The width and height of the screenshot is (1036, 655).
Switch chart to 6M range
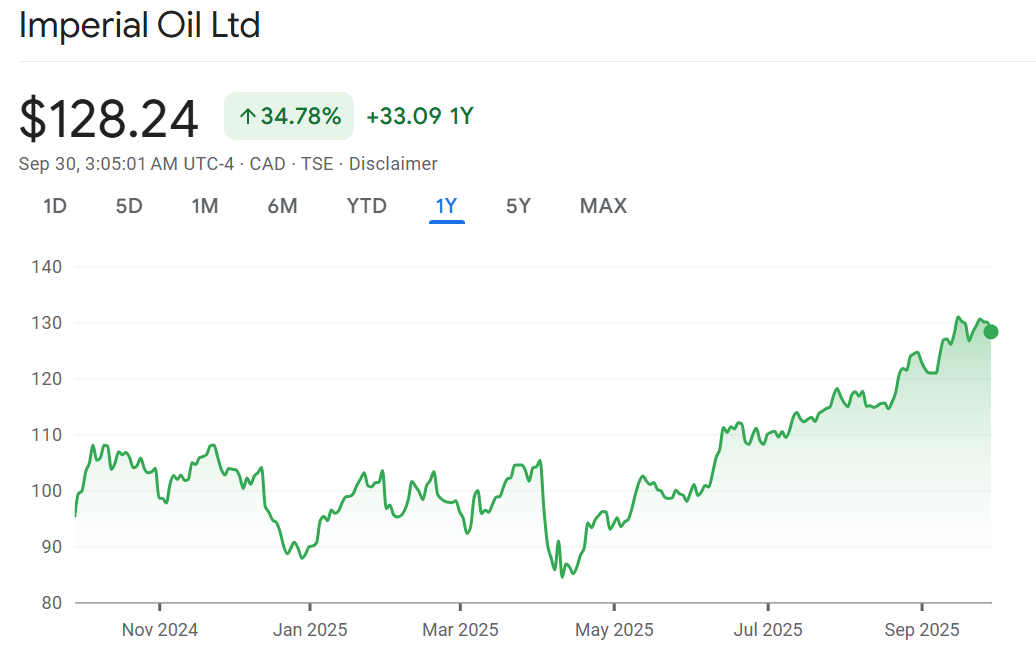click(282, 206)
